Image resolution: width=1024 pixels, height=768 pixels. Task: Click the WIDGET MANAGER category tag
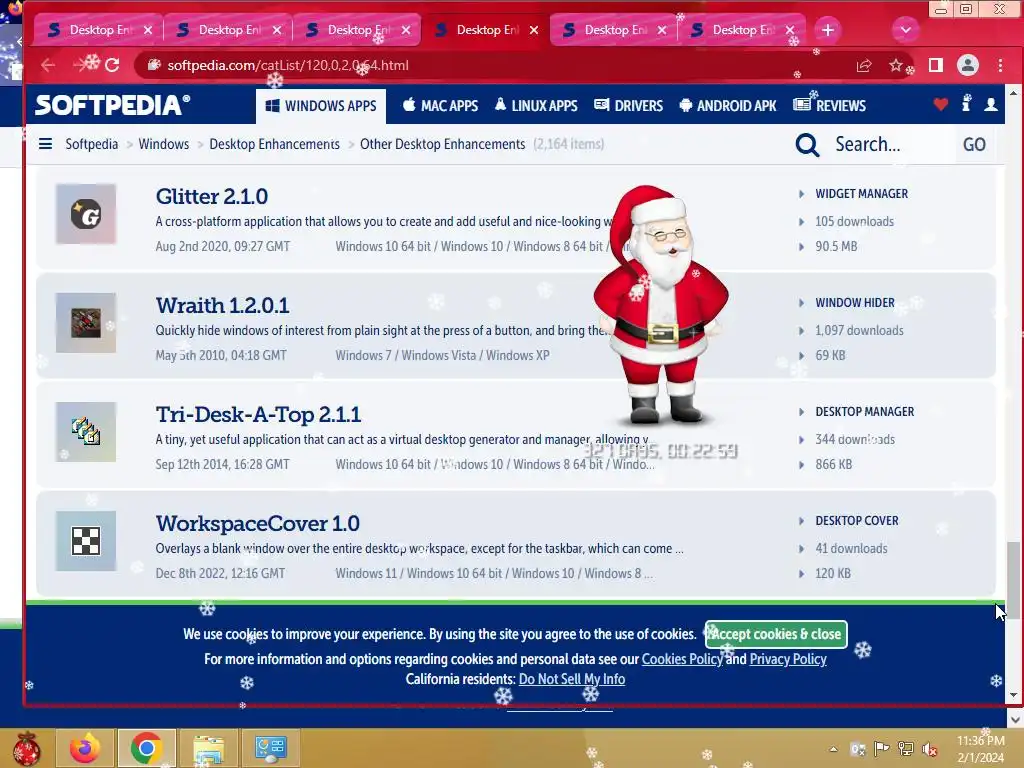point(861,193)
